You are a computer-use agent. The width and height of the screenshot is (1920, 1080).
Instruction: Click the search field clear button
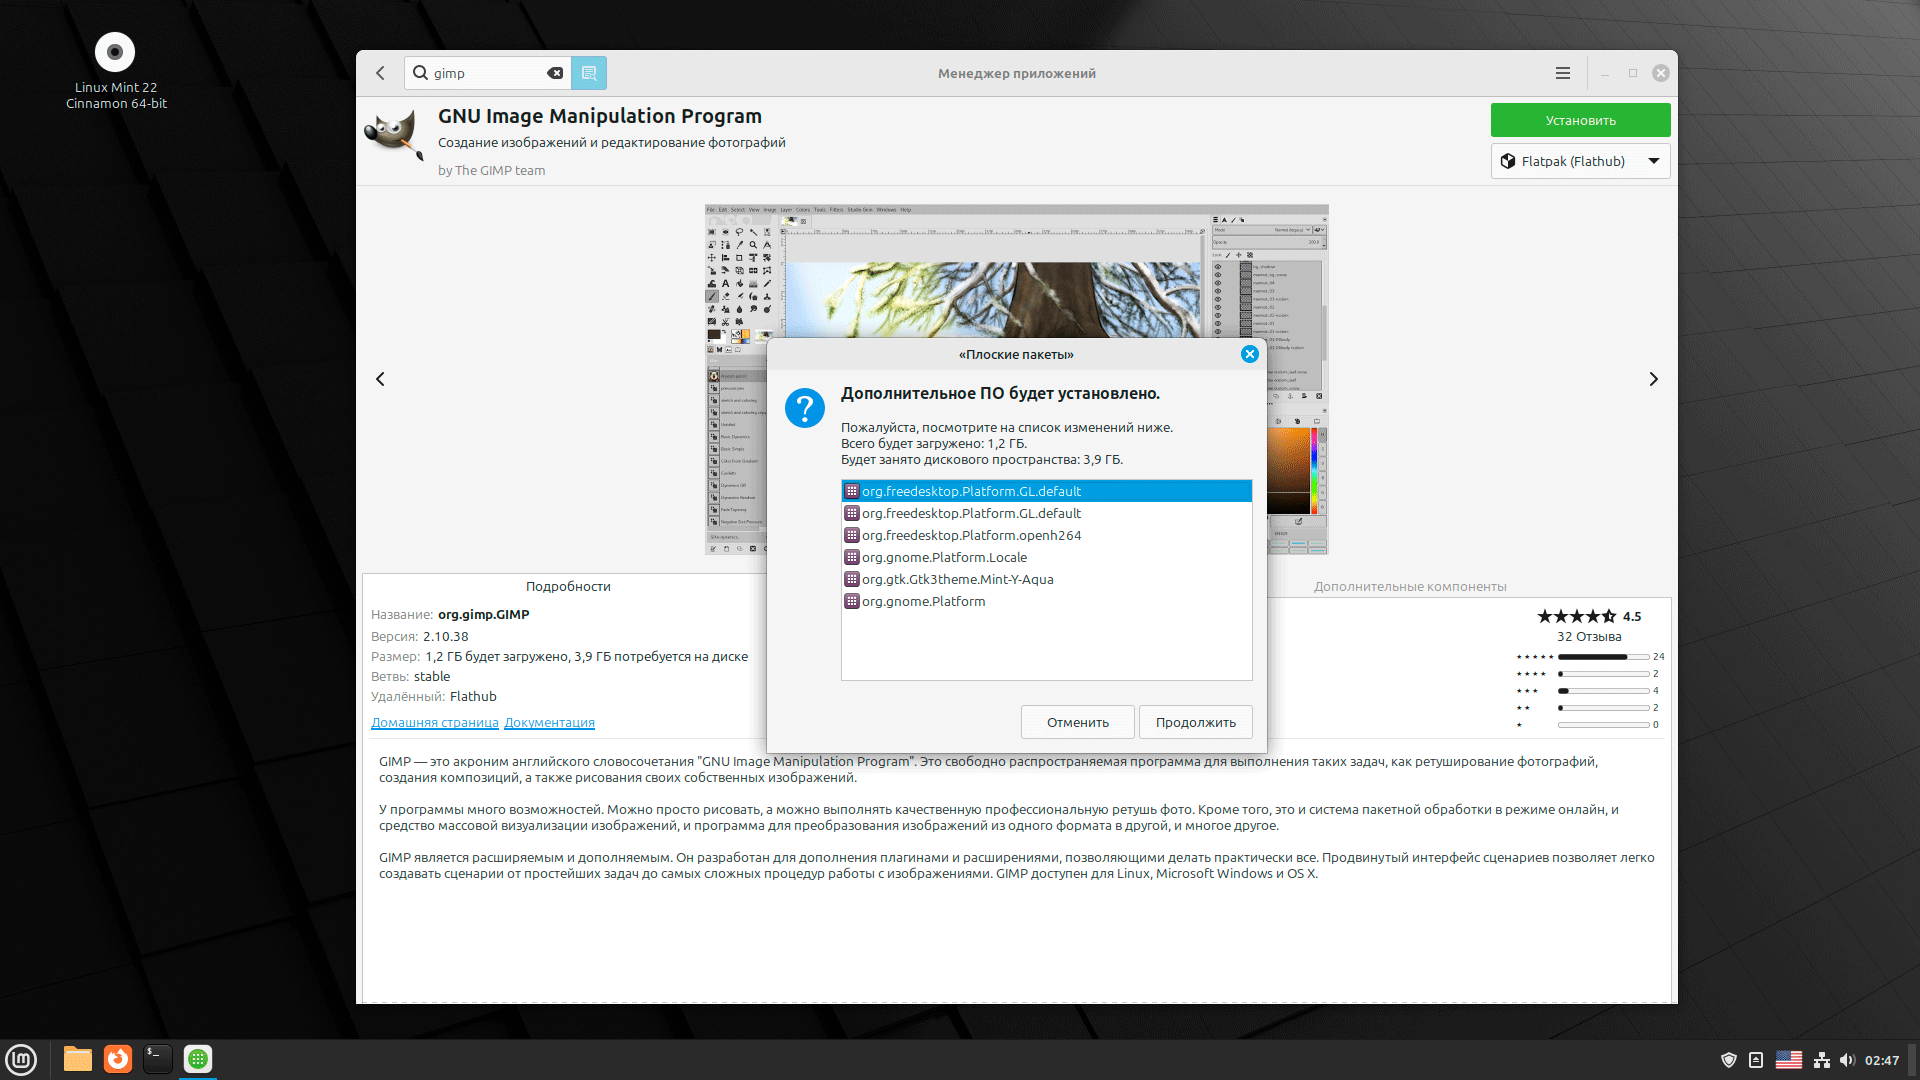(x=554, y=73)
